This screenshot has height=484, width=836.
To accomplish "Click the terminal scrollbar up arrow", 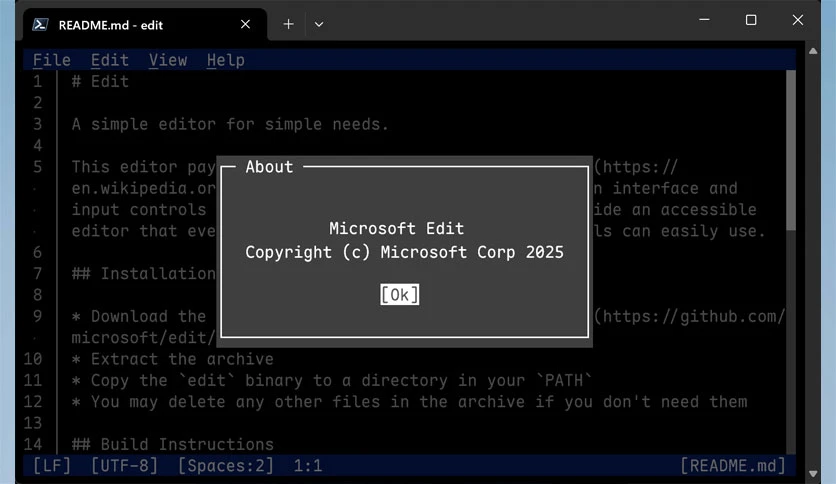I will point(813,51).
